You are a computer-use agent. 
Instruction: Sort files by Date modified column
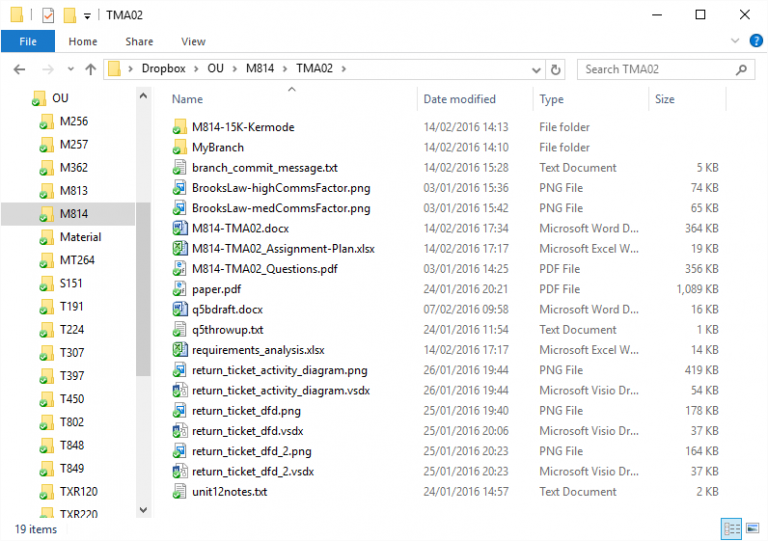point(459,99)
